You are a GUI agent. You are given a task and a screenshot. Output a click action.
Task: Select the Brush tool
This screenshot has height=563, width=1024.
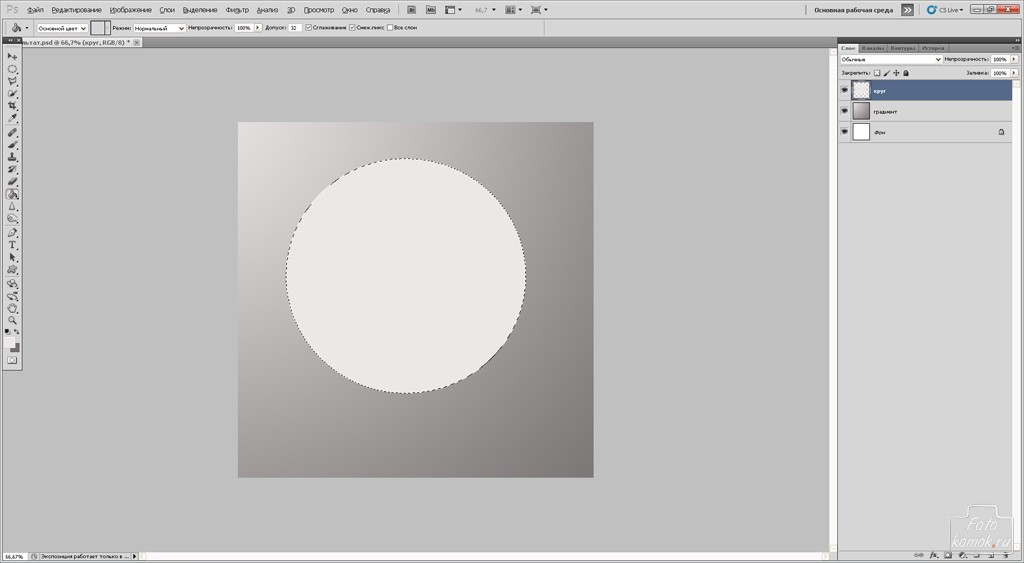click(x=12, y=145)
